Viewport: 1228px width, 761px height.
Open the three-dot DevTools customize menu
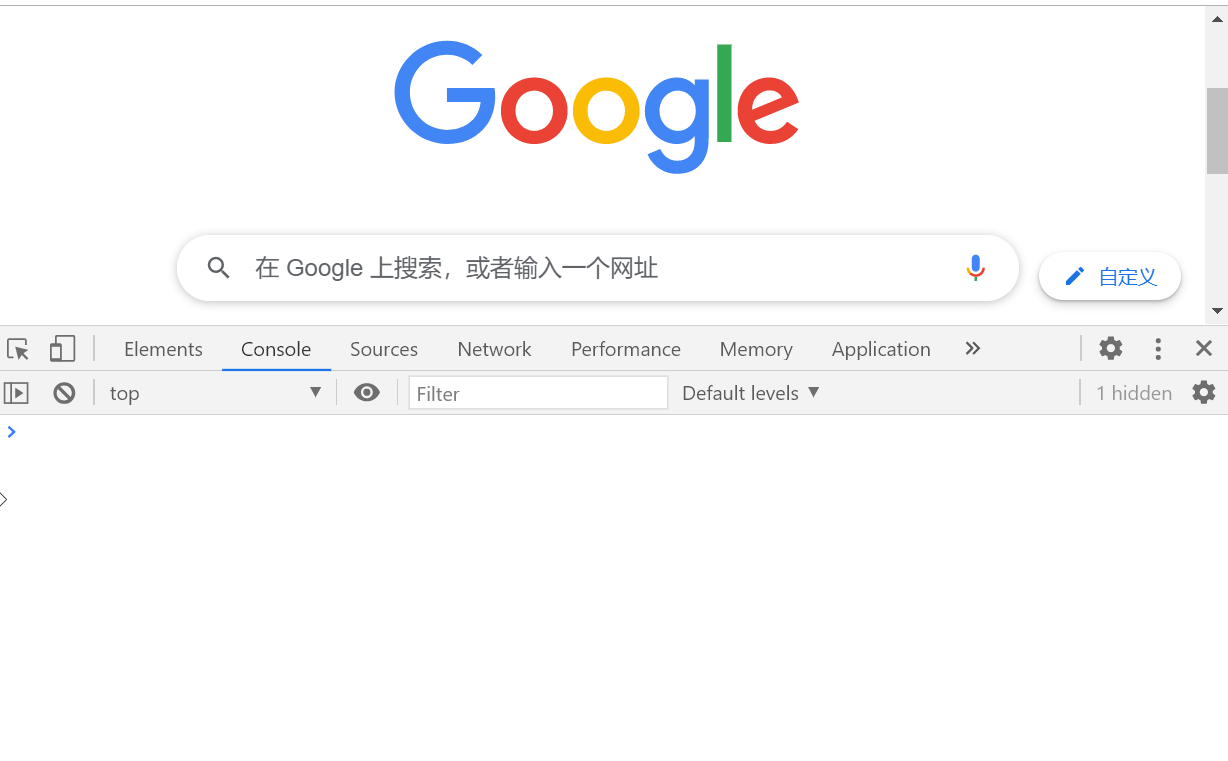(1158, 348)
